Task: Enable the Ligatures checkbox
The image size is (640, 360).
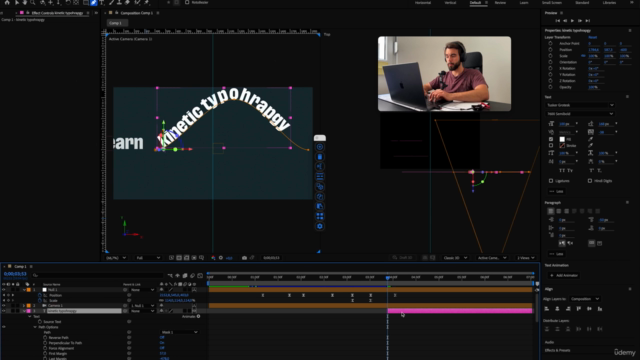Action: pos(551,180)
